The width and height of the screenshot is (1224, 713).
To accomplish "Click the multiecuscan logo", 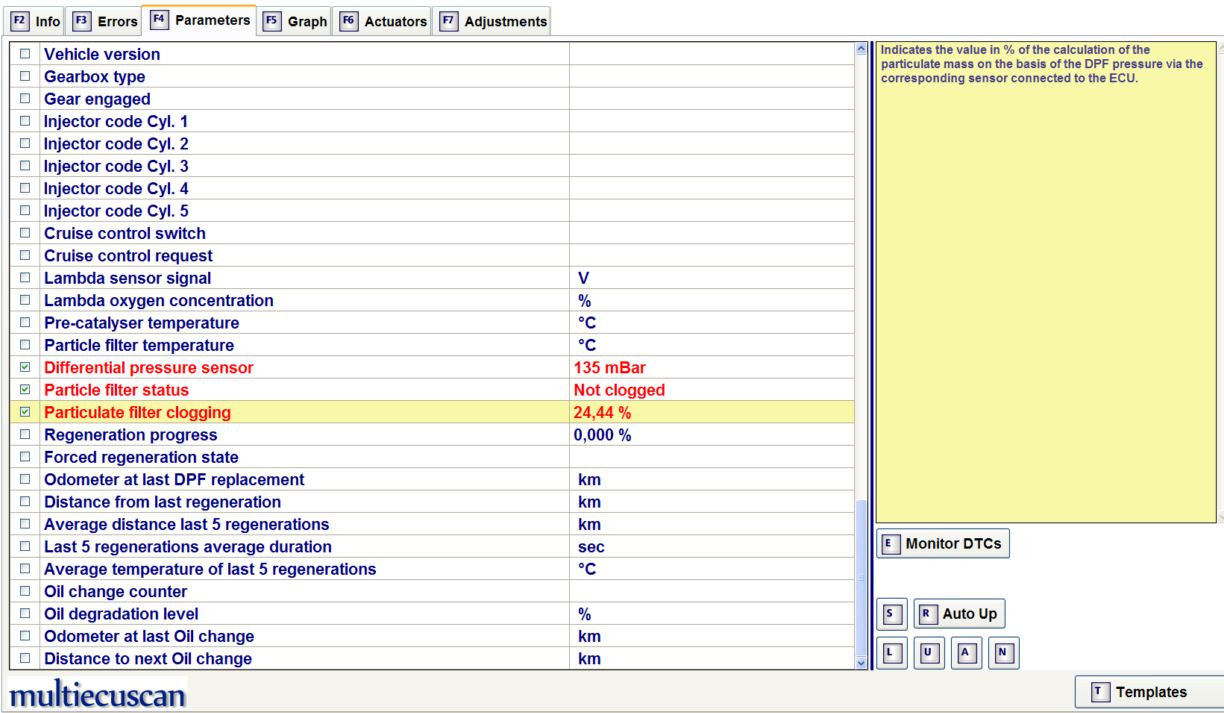I will pyautogui.click(x=96, y=692).
